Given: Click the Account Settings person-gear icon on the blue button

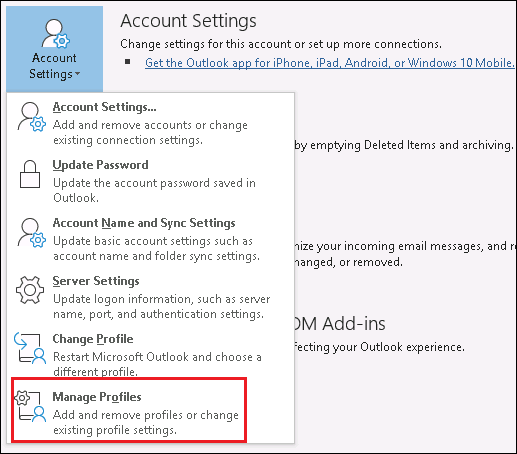Looking at the screenshot, I should pyautogui.click(x=55, y=34).
